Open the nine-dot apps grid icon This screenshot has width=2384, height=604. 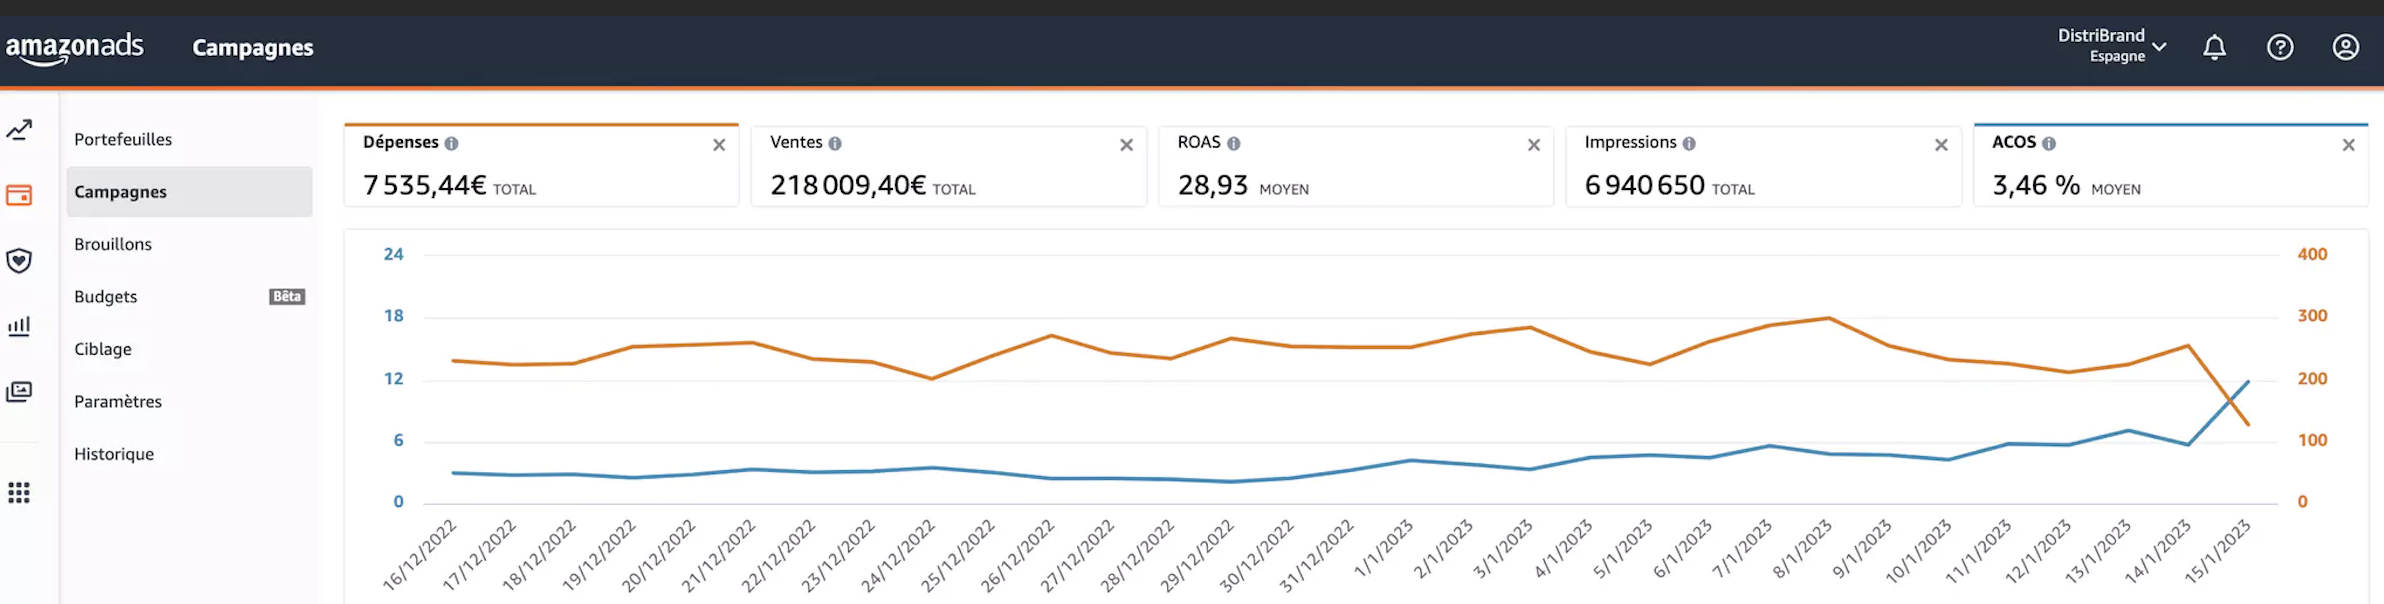point(19,493)
